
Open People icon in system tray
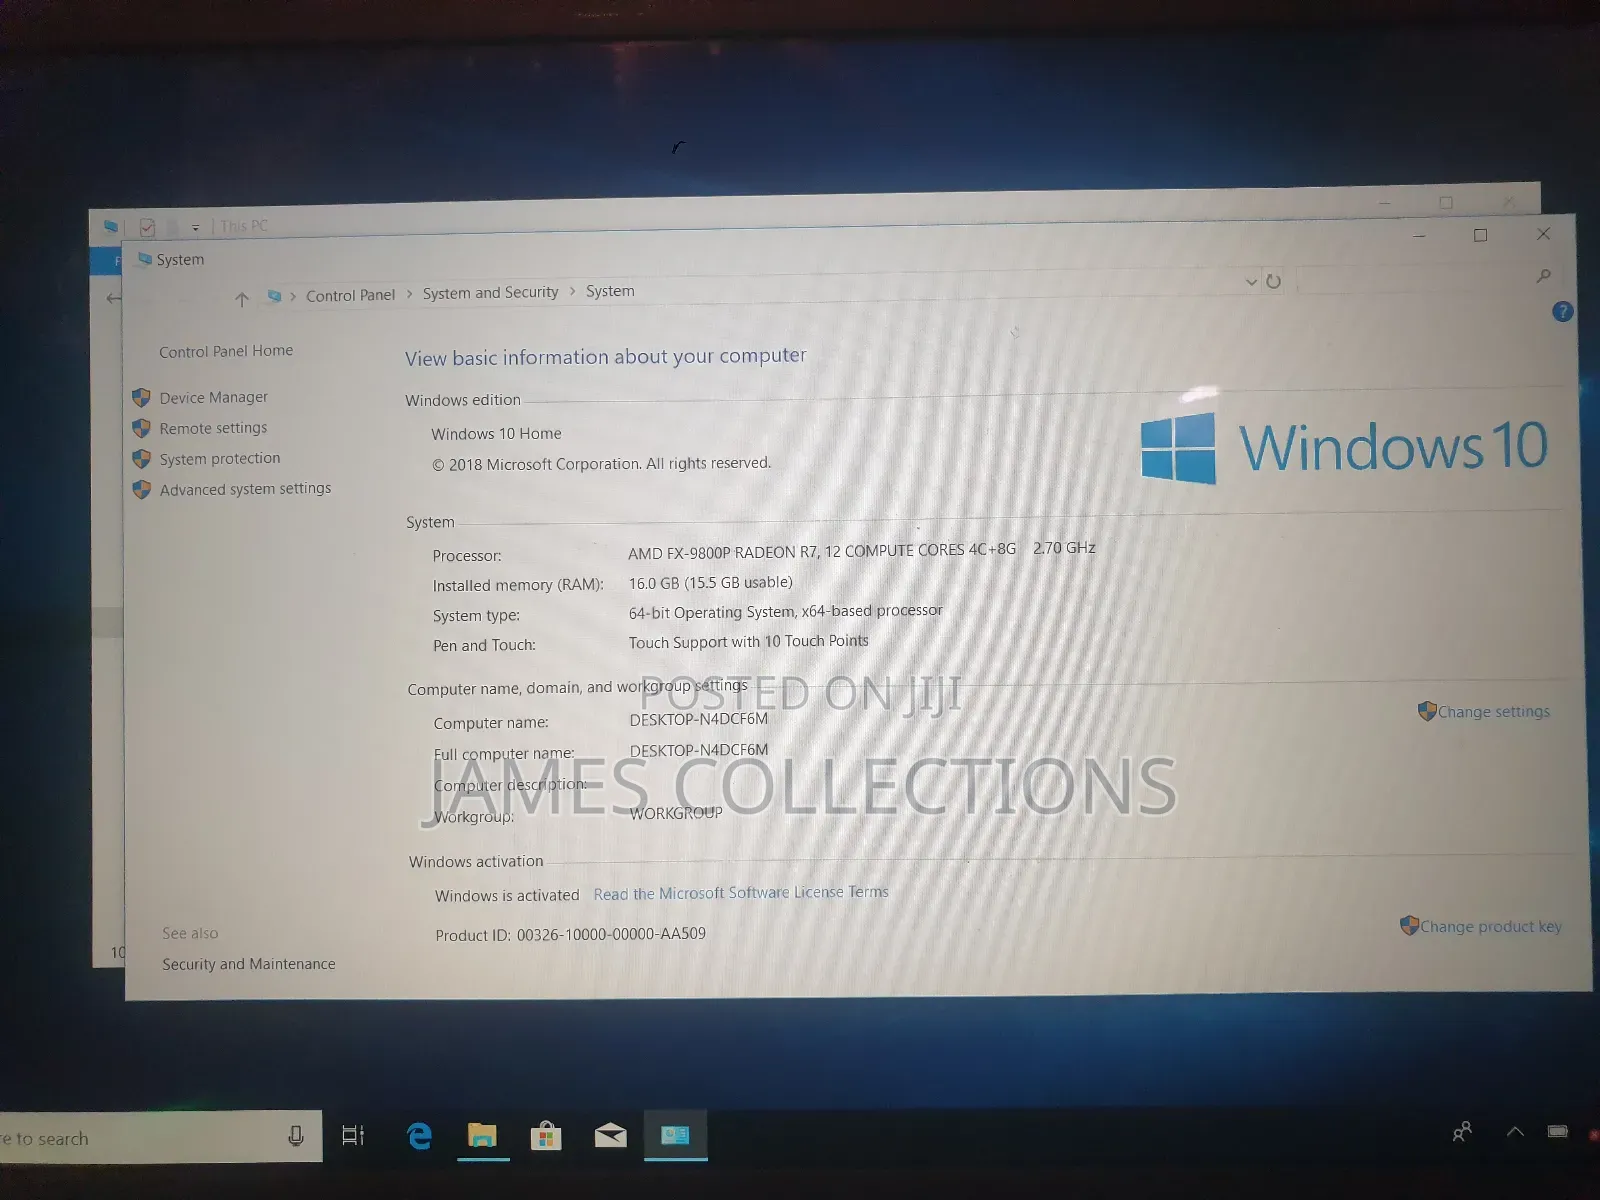1462,1132
